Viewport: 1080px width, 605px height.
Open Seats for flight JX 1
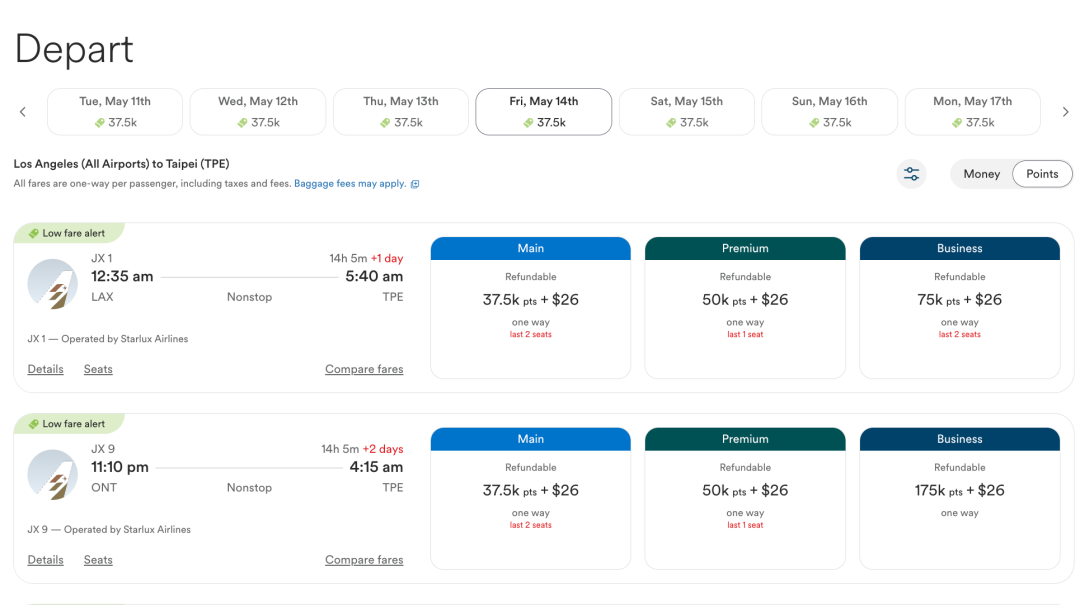pos(98,369)
